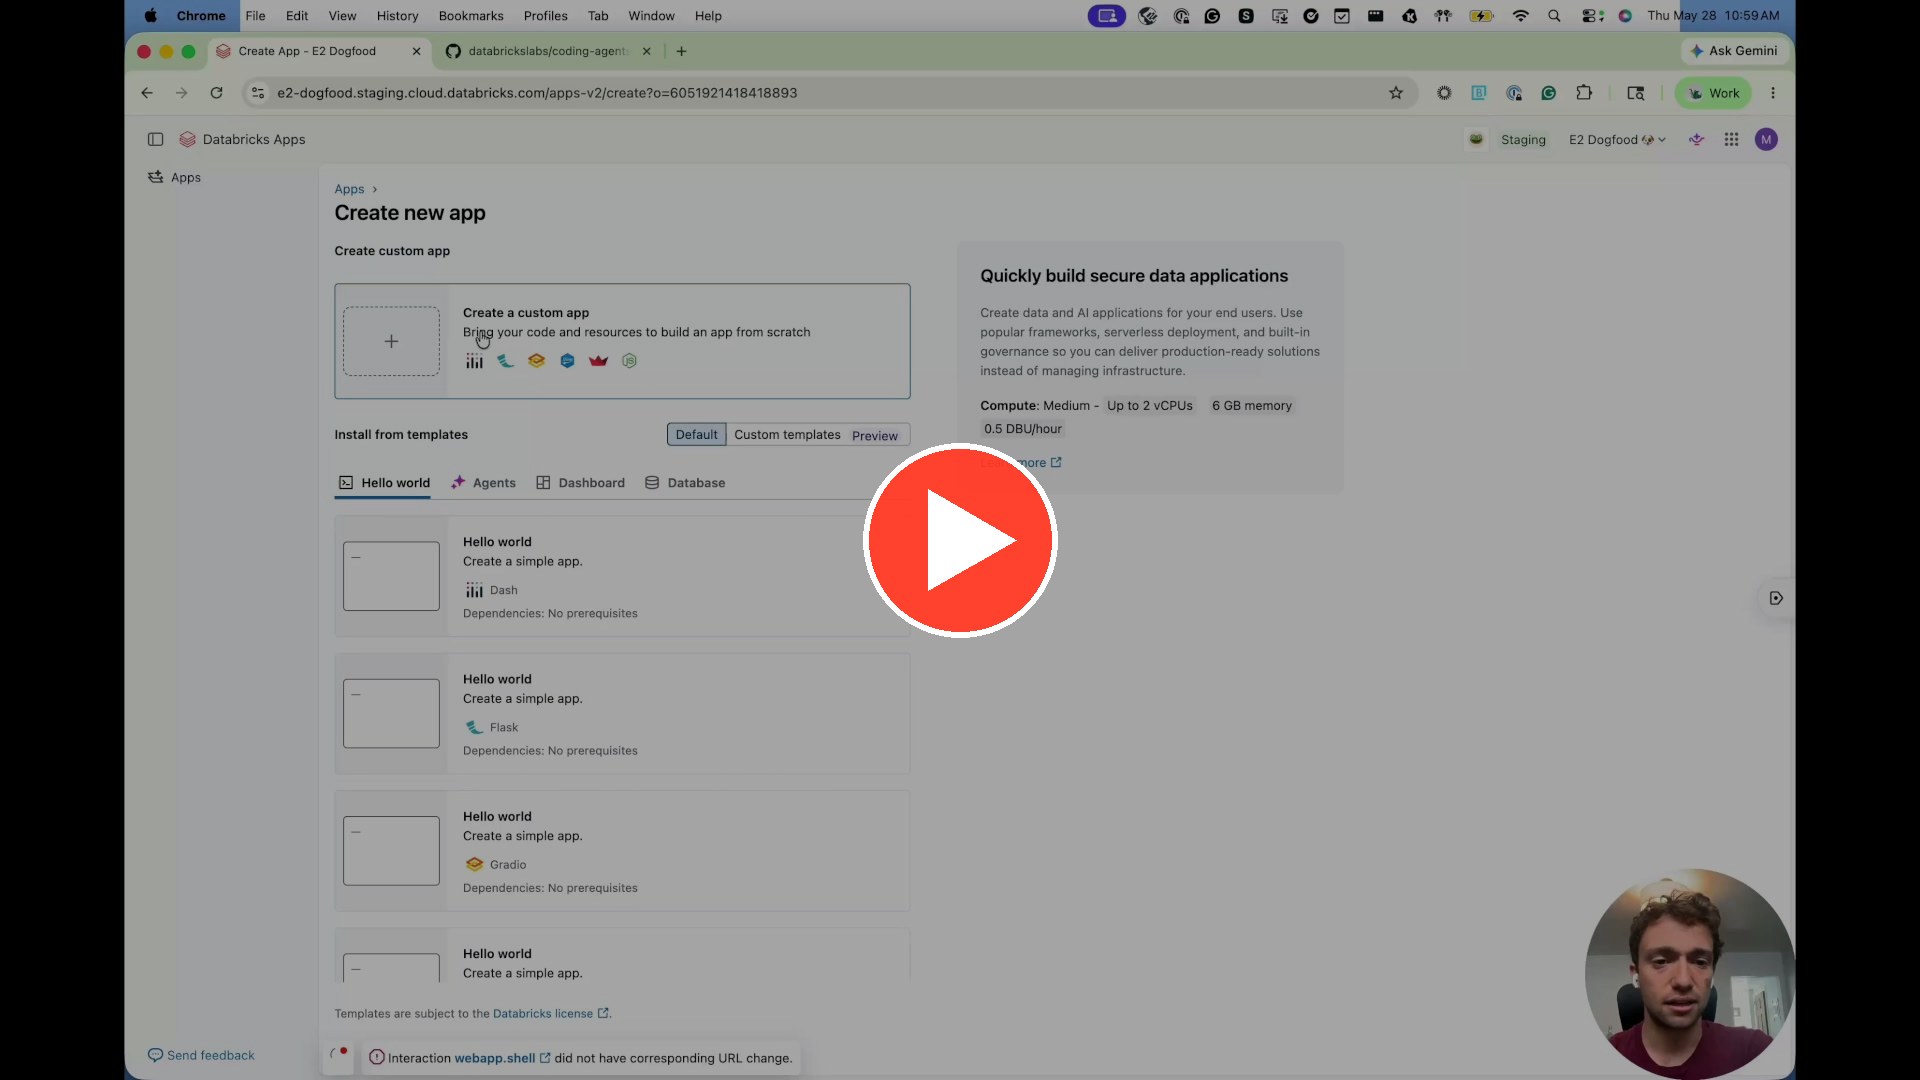Click the red crown Streamlit icon

(598, 361)
